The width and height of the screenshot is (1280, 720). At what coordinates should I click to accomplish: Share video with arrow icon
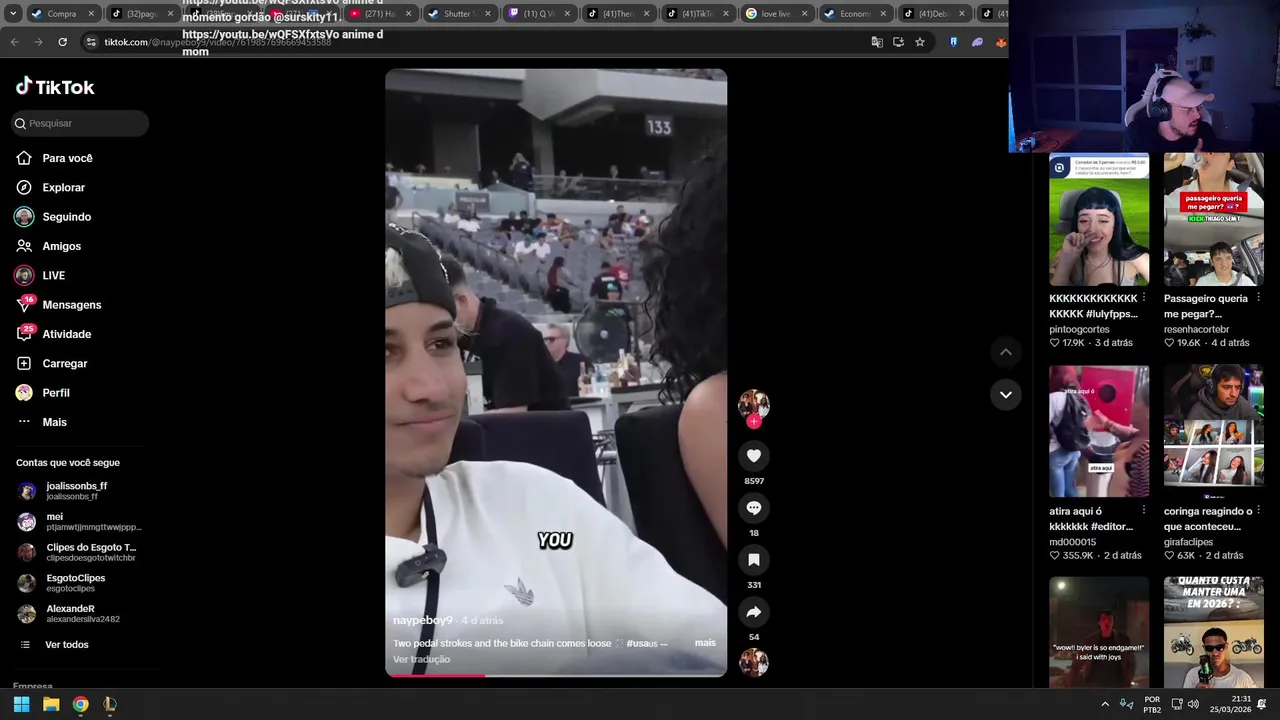(x=754, y=612)
